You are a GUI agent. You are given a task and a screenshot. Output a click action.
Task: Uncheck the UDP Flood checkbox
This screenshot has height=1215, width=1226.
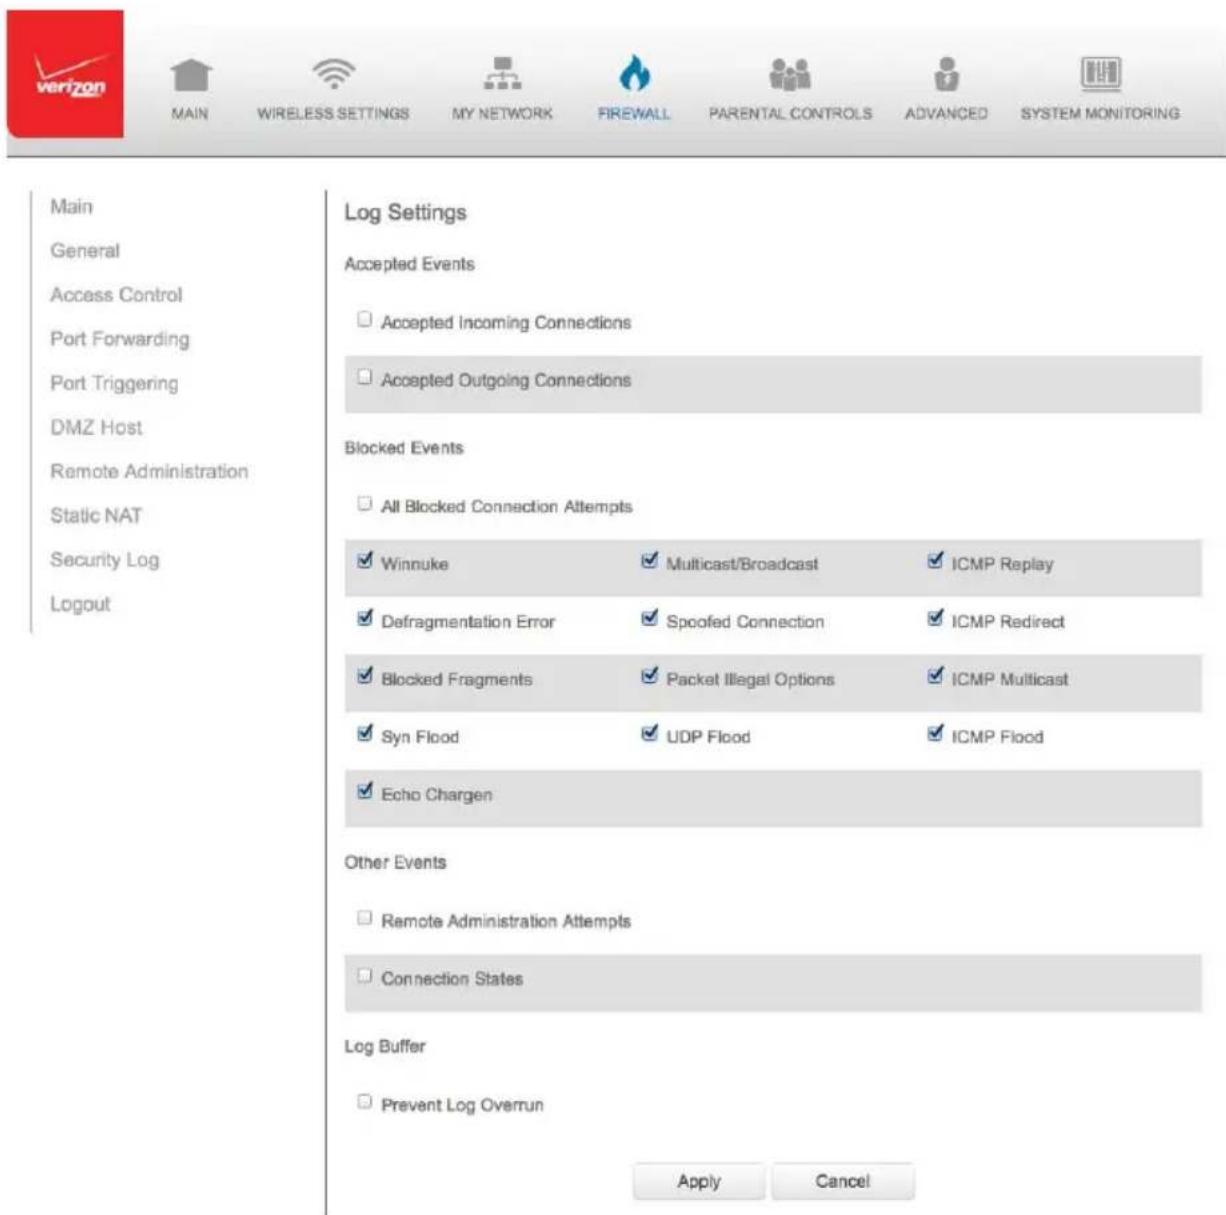649,734
